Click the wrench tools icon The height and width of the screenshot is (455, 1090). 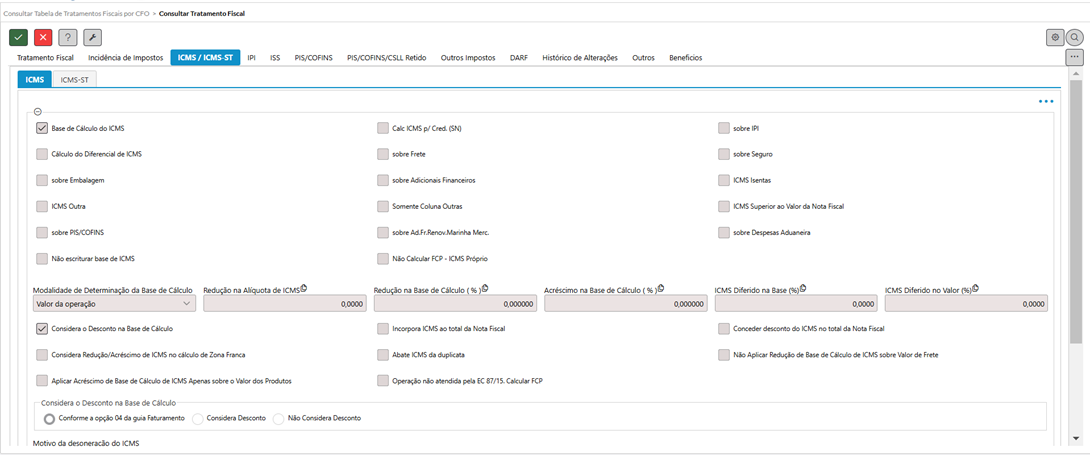point(92,37)
